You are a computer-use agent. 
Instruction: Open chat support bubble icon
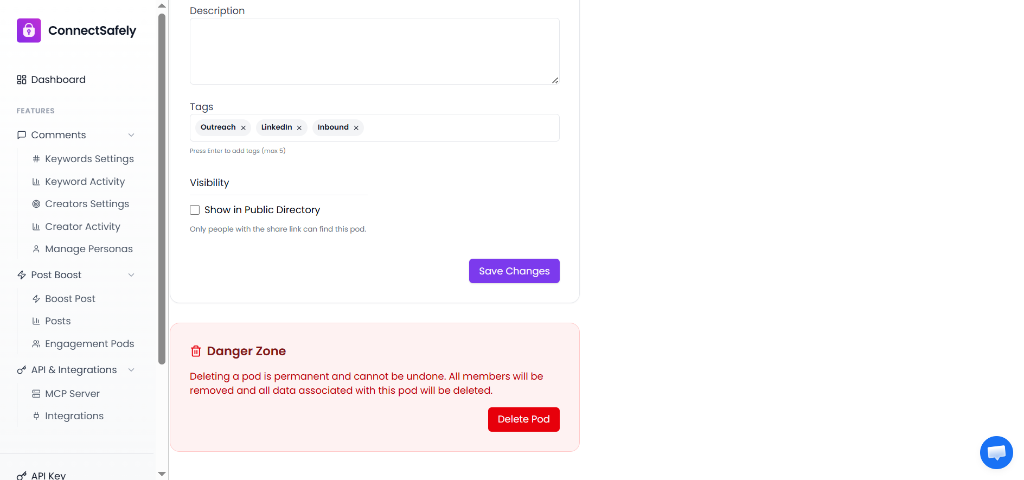[x=996, y=452]
